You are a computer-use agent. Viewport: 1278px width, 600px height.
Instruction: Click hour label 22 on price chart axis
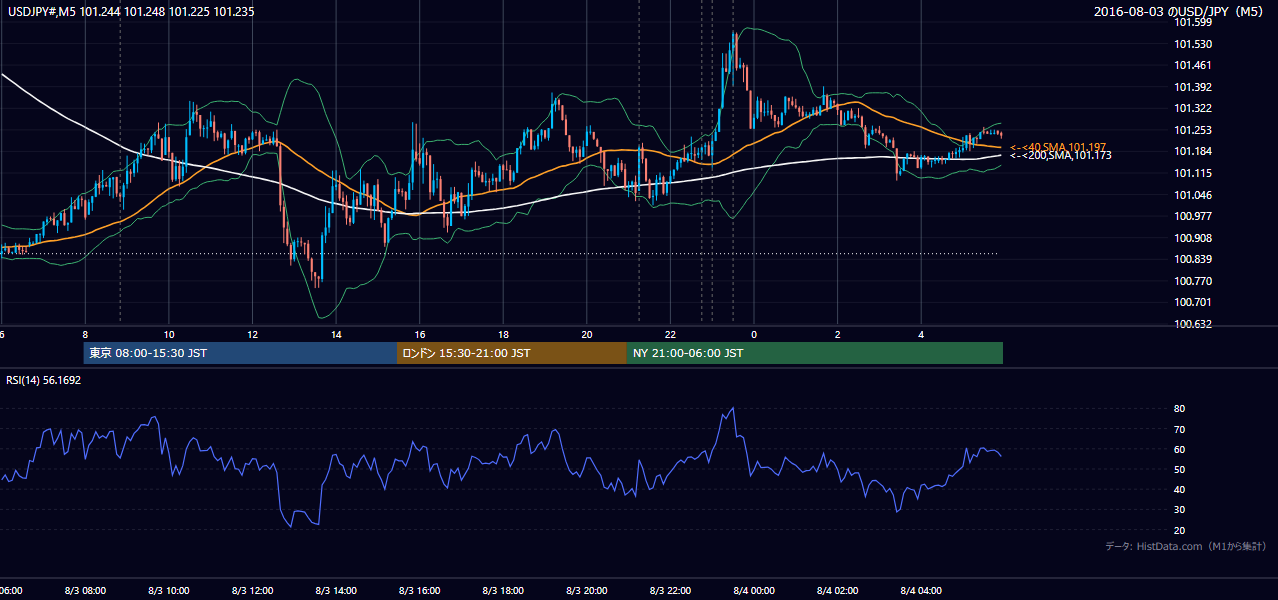tap(671, 335)
